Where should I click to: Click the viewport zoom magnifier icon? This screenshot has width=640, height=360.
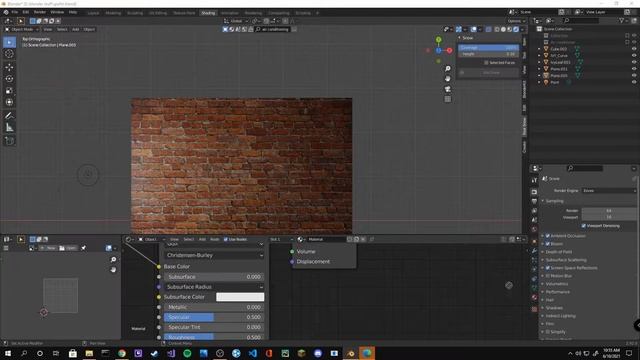(x=448, y=69)
